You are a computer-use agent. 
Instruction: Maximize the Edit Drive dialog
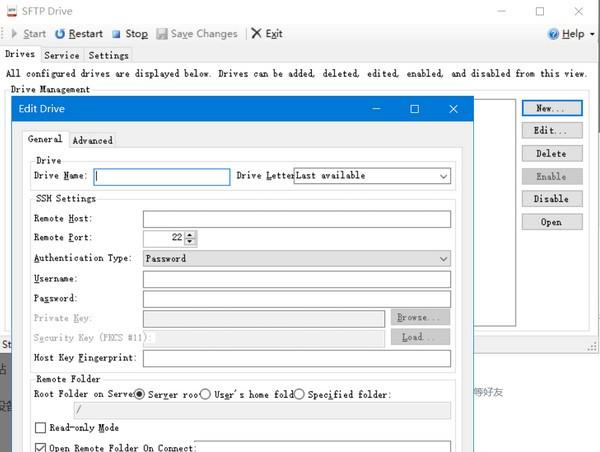point(414,109)
